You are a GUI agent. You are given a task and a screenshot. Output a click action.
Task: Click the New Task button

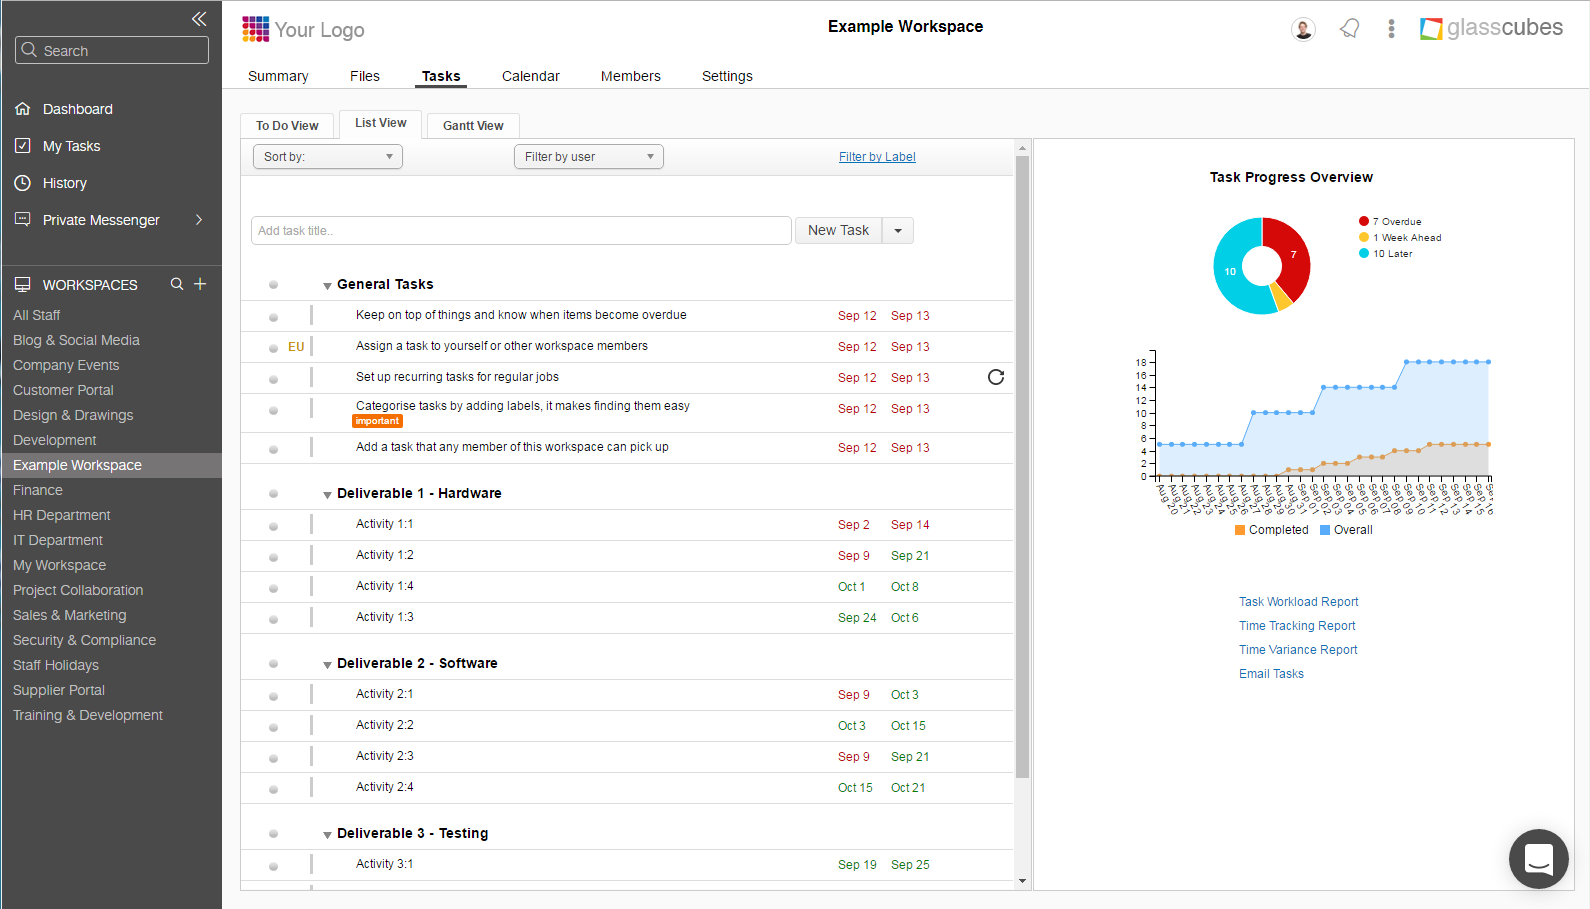pyautogui.click(x=838, y=231)
